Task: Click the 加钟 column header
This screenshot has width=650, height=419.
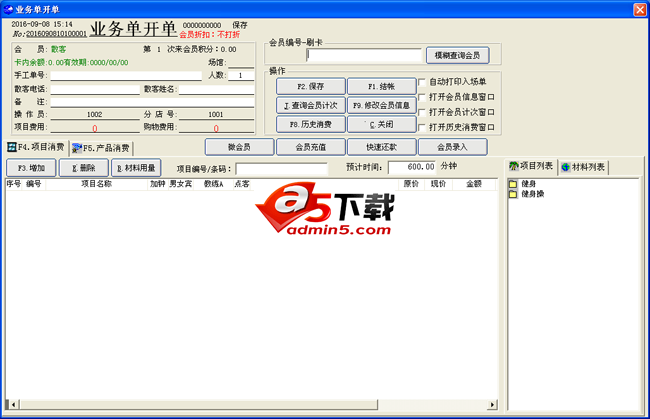Action: [x=158, y=184]
